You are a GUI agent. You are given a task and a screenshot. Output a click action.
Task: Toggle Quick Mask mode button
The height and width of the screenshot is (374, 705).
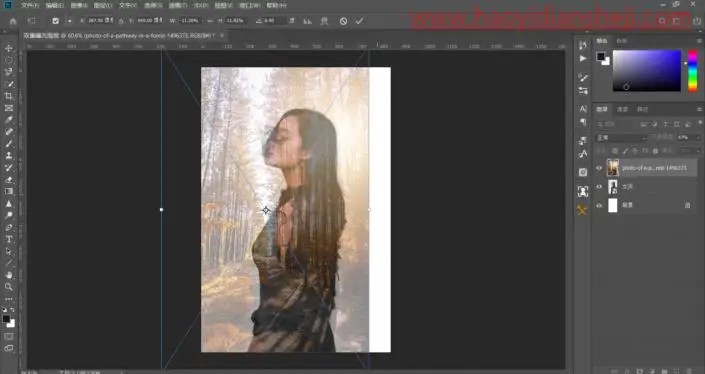tap(9, 337)
